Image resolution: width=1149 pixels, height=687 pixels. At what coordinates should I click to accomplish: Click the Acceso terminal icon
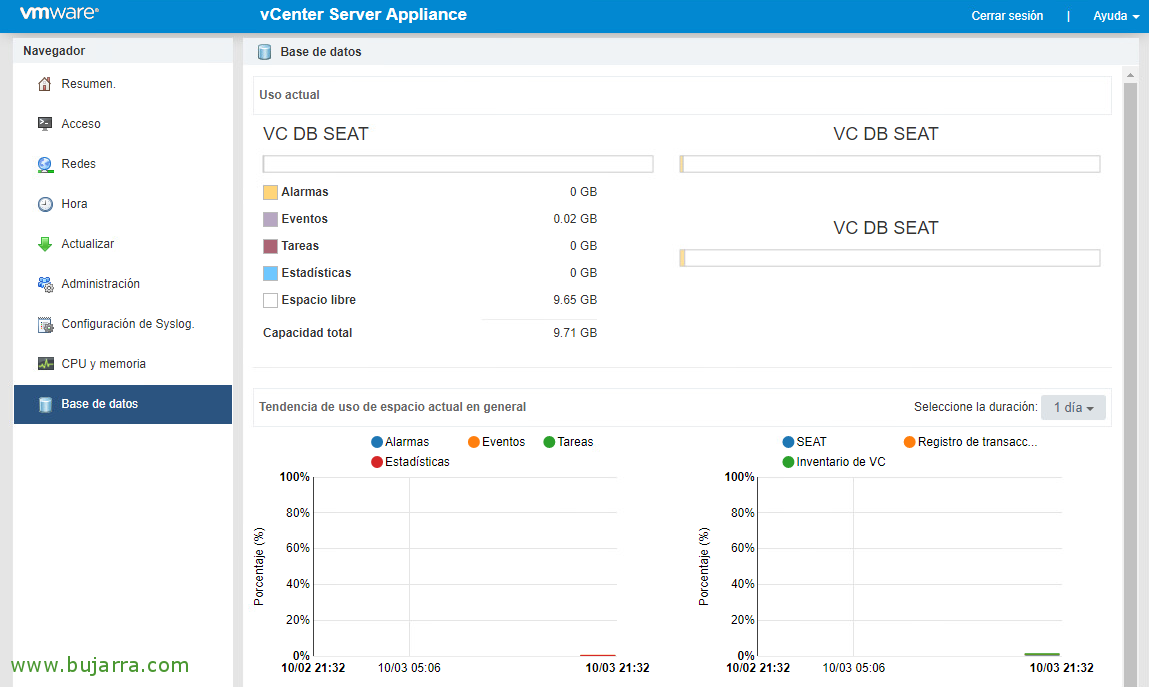pos(45,124)
